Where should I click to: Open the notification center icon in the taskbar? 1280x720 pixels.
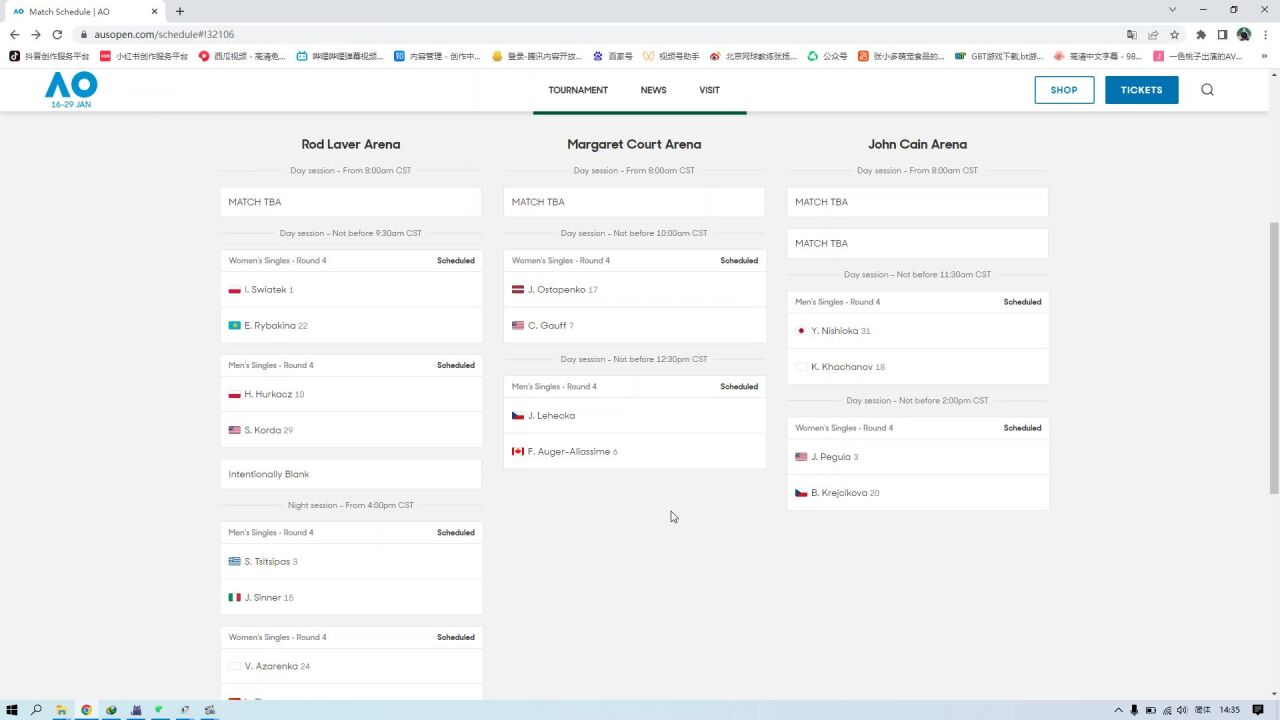click(x=1258, y=710)
